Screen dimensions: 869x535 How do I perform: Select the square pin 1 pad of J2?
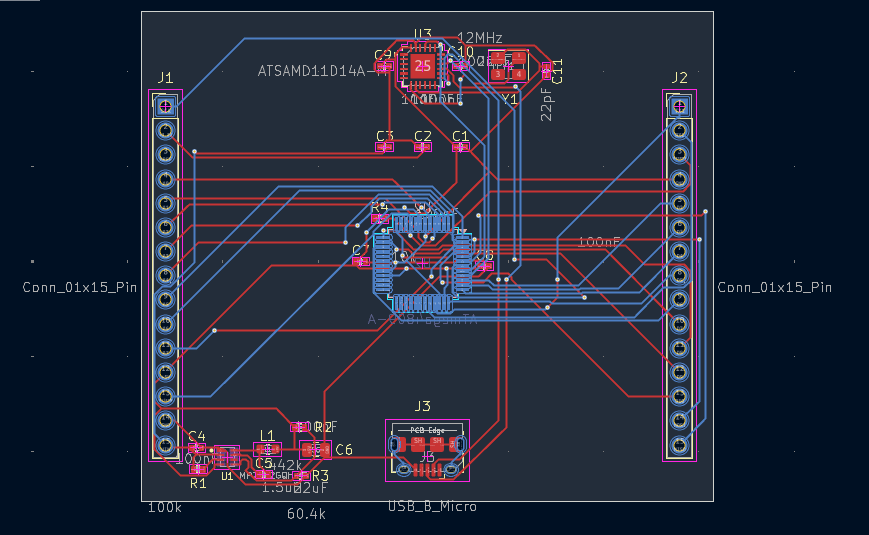pyautogui.click(x=679, y=106)
